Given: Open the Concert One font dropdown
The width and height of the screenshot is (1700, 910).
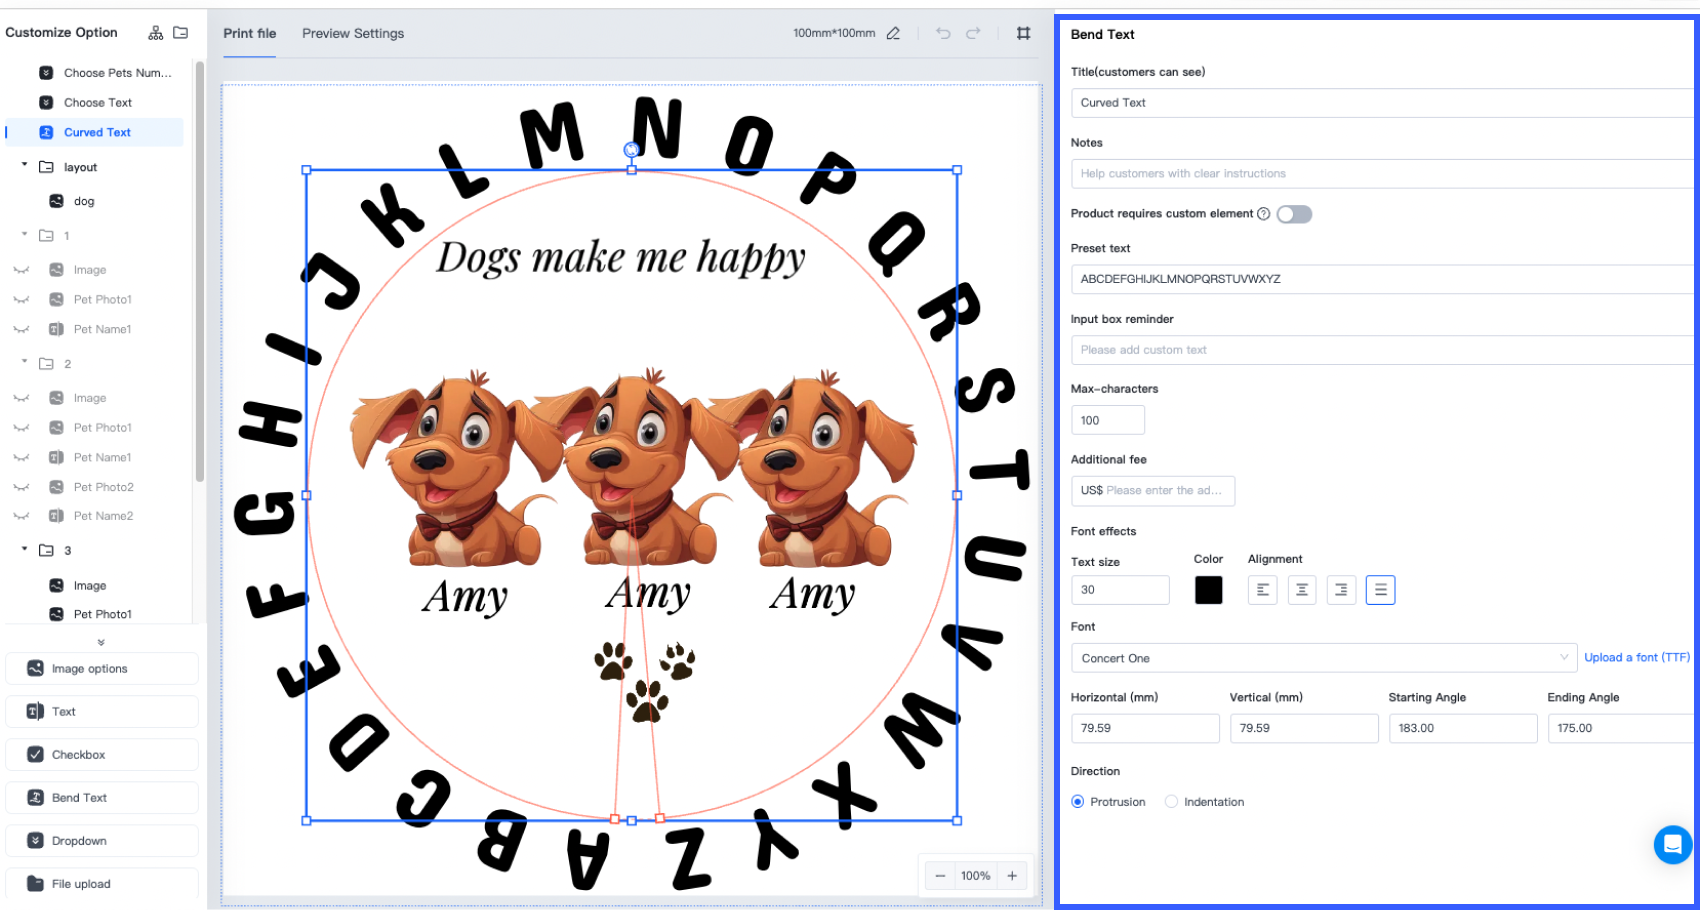Looking at the screenshot, I should pos(1324,658).
